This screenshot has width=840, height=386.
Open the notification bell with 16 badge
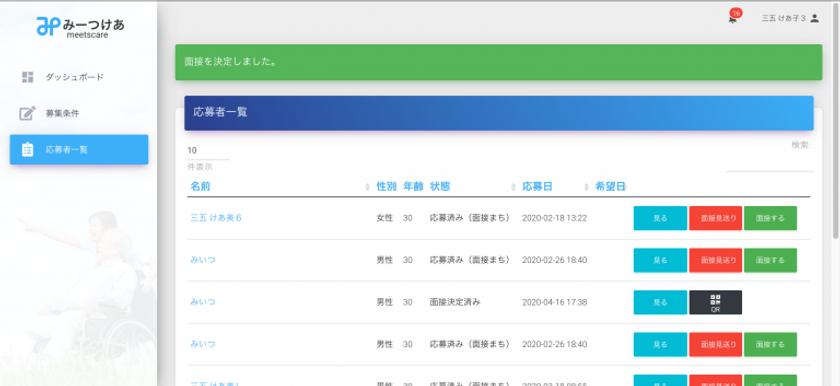[x=733, y=19]
